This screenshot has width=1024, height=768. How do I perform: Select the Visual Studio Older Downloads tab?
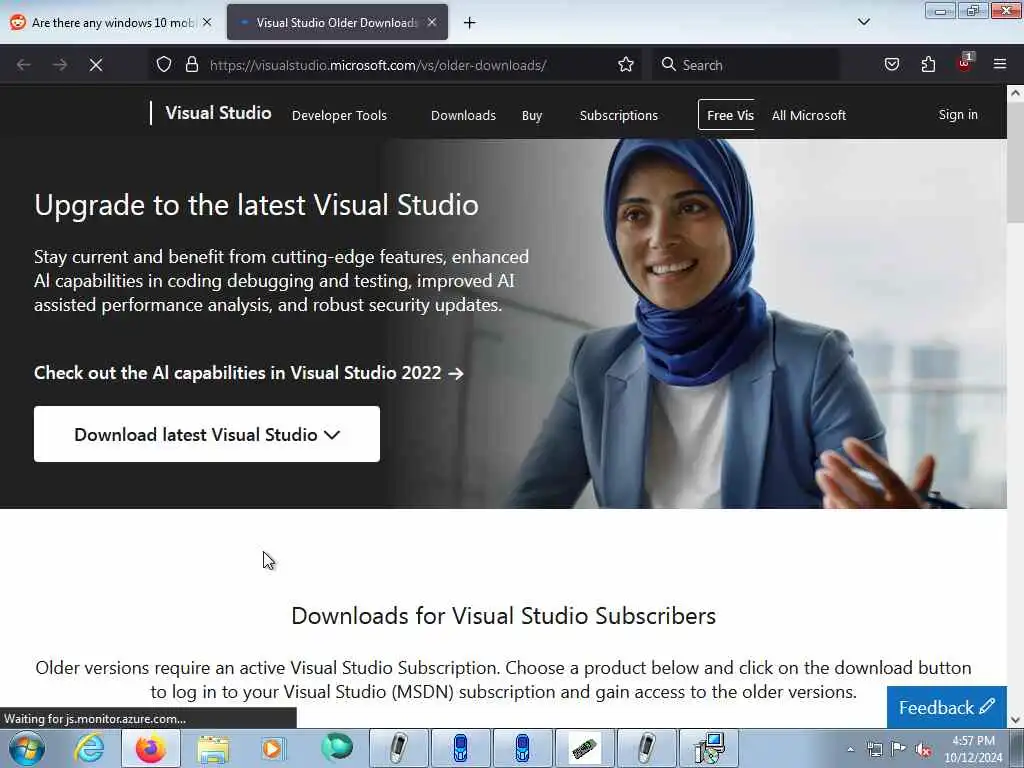click(337, 22)
